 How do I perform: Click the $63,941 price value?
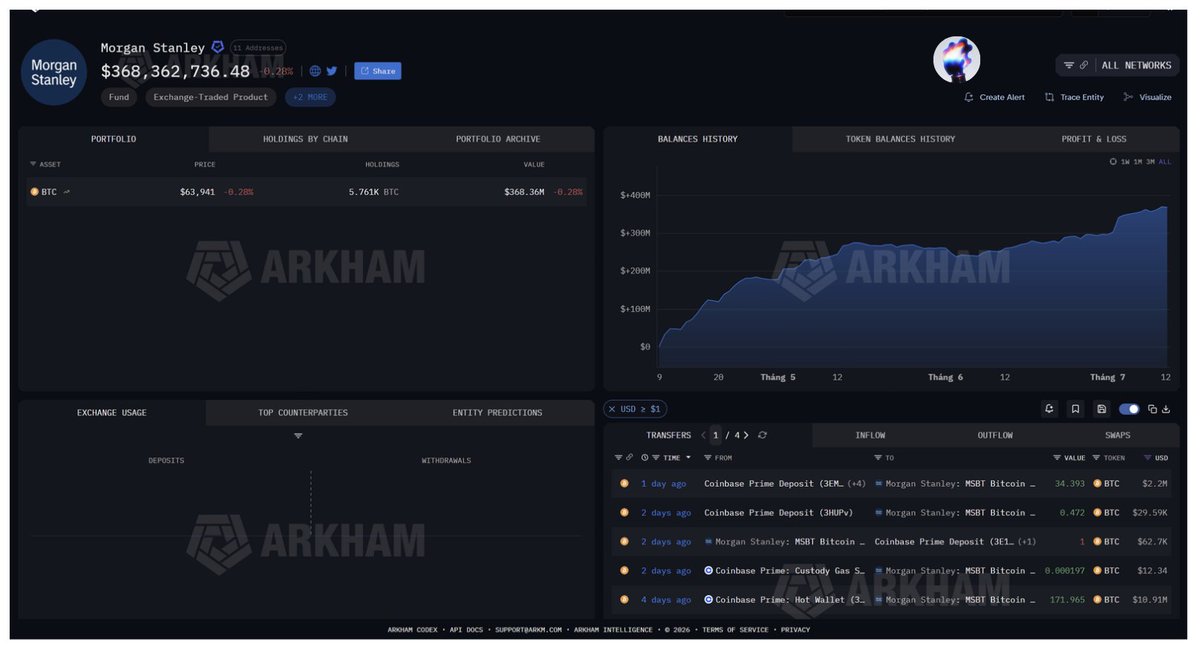(197, 192)
